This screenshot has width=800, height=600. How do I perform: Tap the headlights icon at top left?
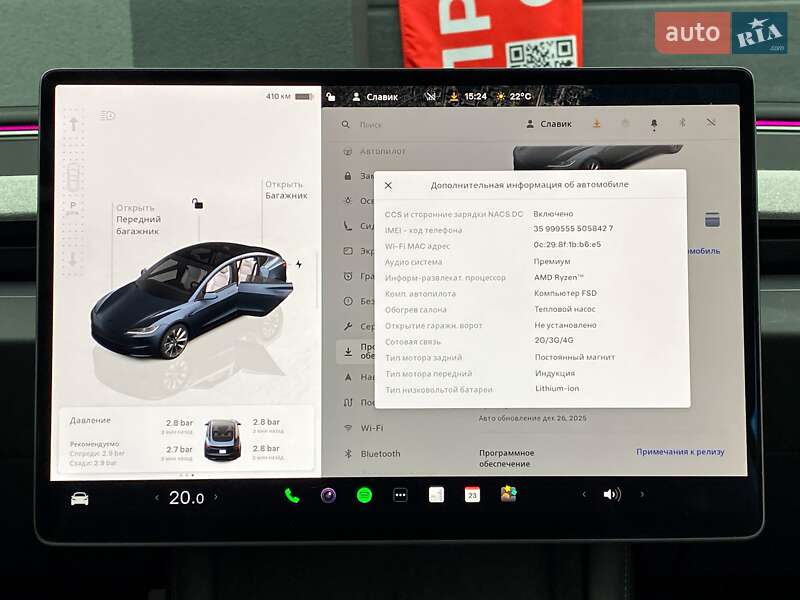click(x=108, y=115)
